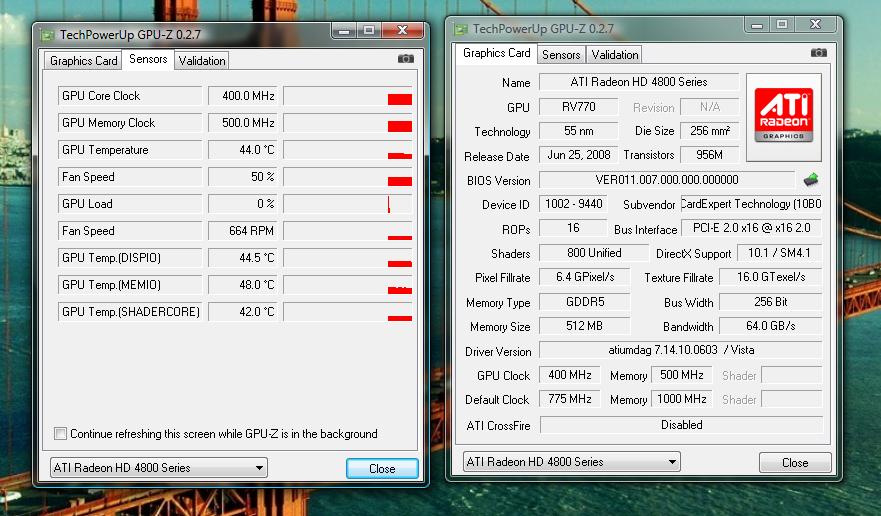Click Fan Speed percent sensor value 50 %
Screen dimensions: 881x516
pos(243,176)
